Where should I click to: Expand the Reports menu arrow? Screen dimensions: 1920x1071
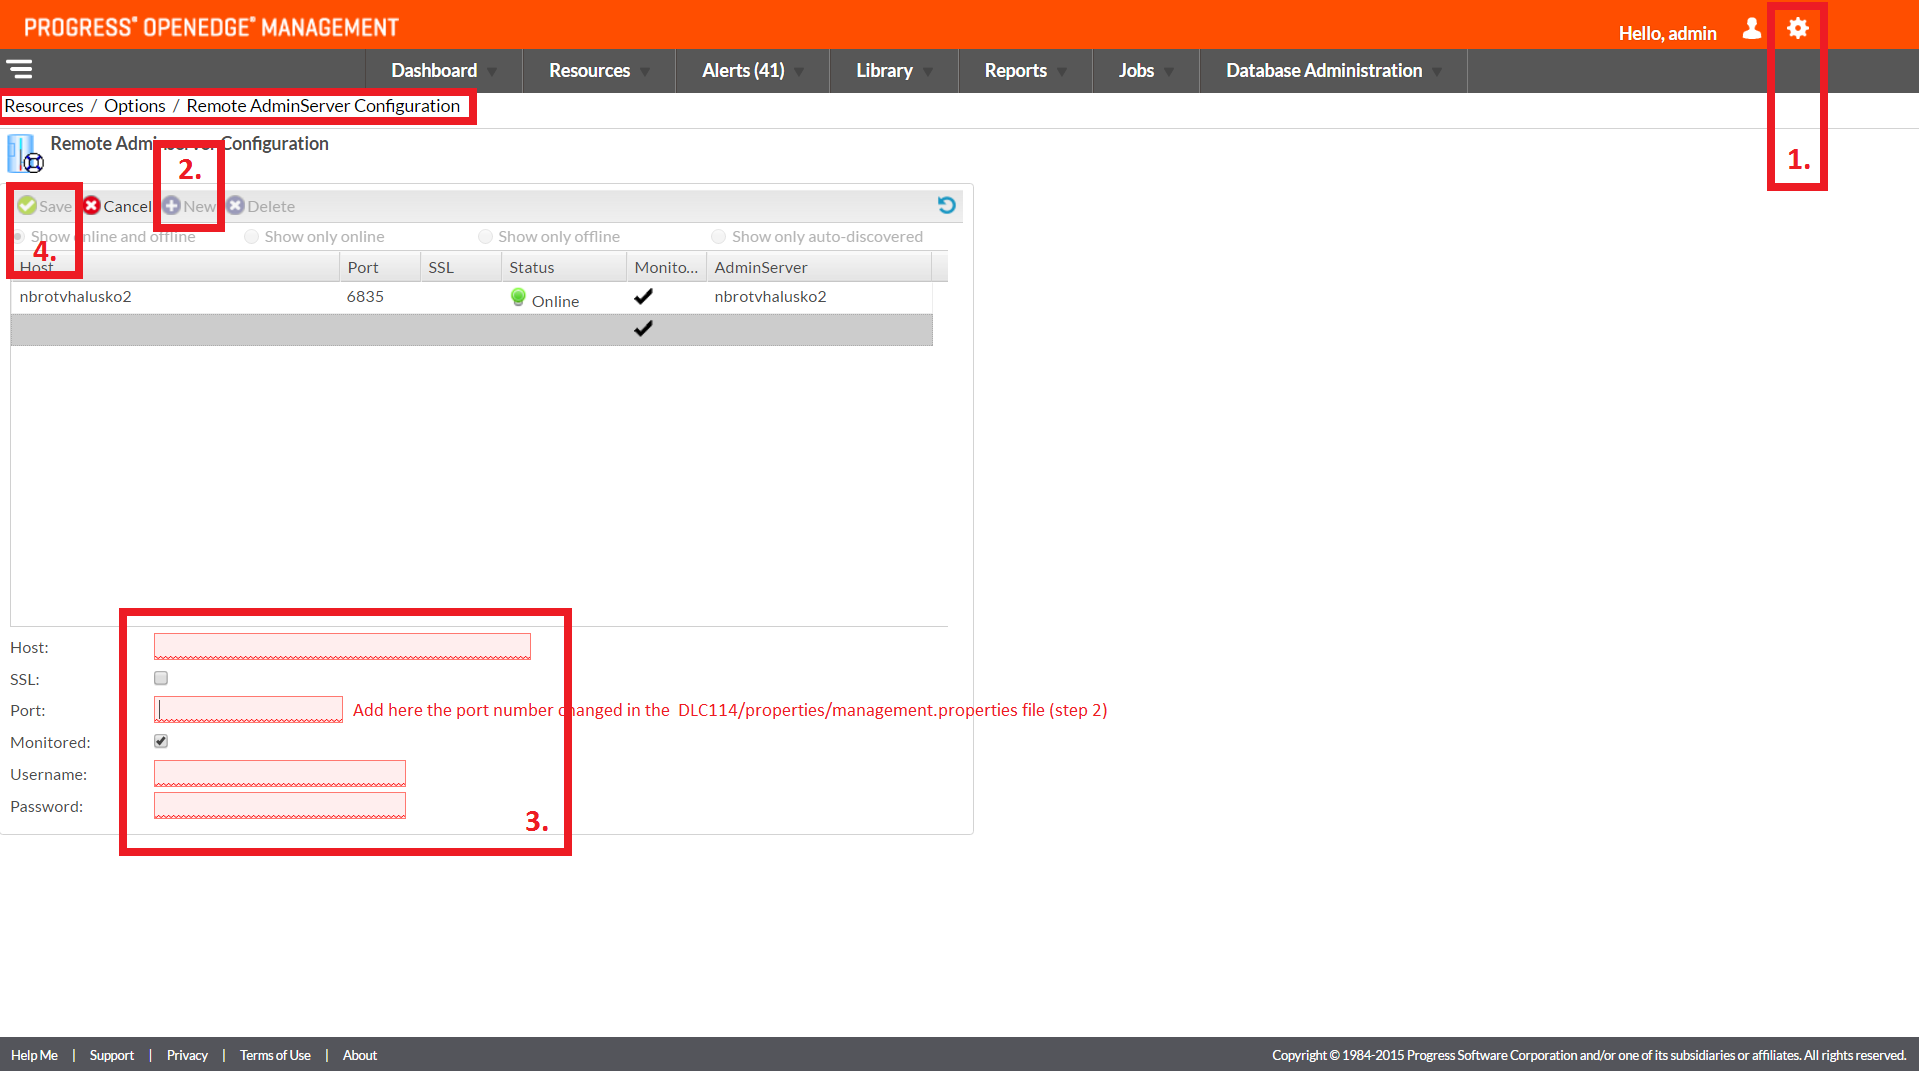(1062, 72)
